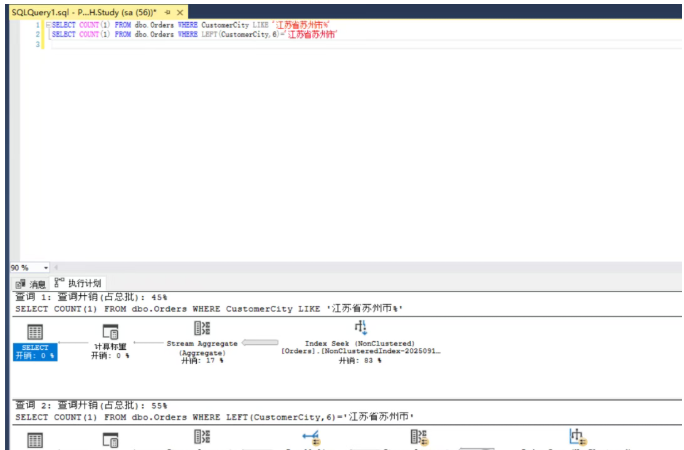Click the LIKE keyword on editor line 1
The height and width of the screenshot is (450, 684).
[260, 25]
